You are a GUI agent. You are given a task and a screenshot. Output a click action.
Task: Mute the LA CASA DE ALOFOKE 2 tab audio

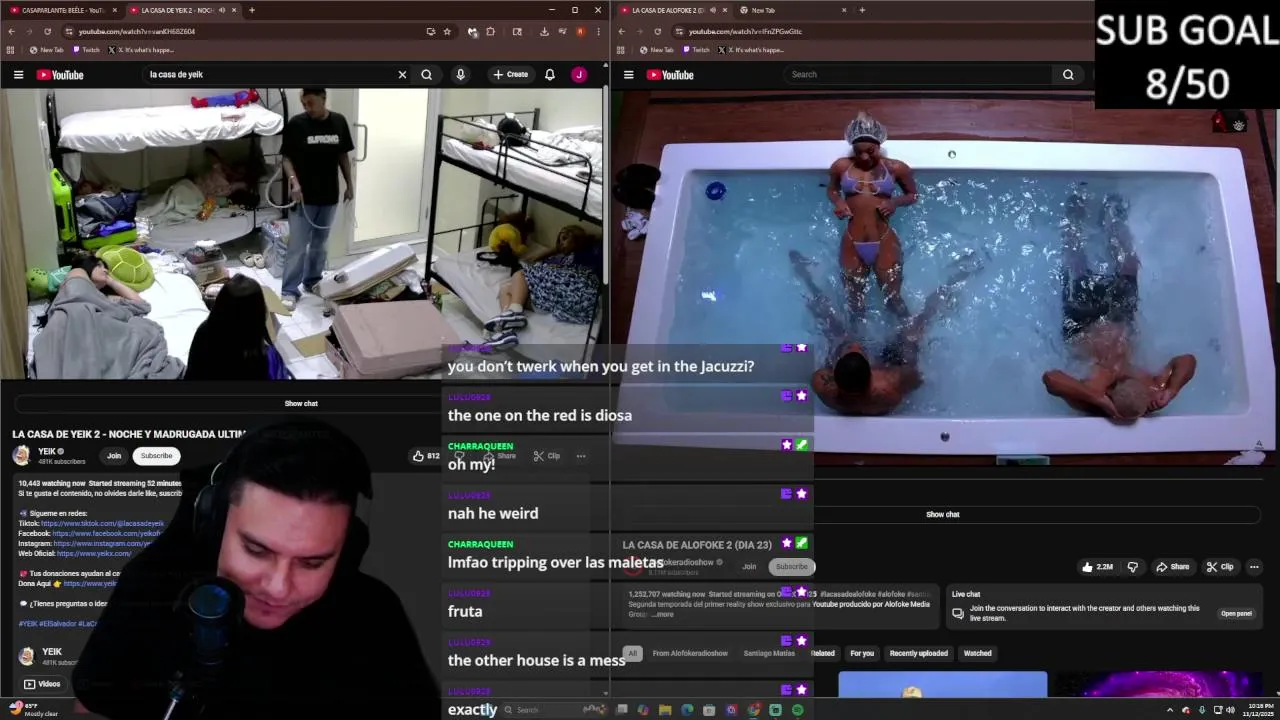[711, 10]
